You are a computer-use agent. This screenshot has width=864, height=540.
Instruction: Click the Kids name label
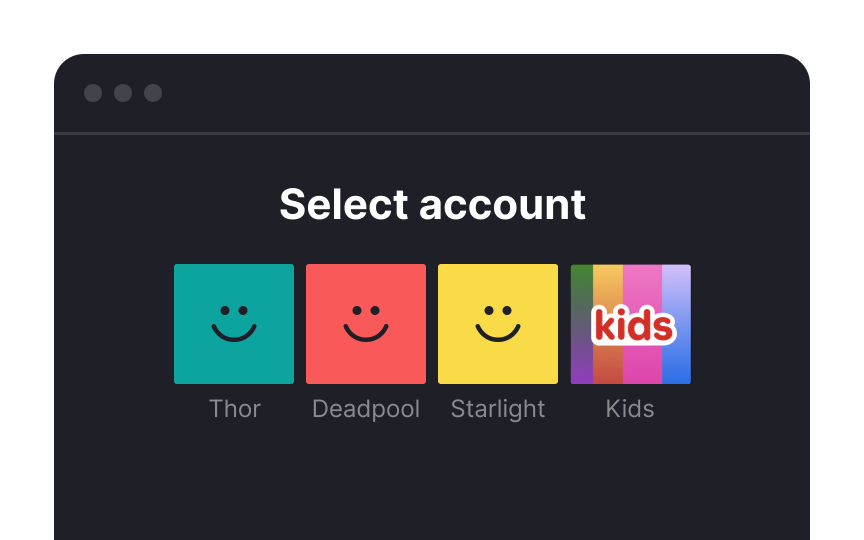pyautogui.click(x=630, y=409)
